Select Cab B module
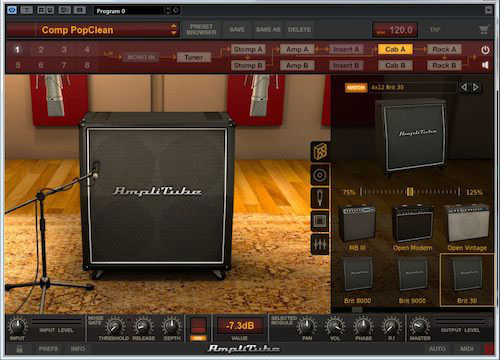This screenshot has width=500, height=360. click(x=395, y=65)
